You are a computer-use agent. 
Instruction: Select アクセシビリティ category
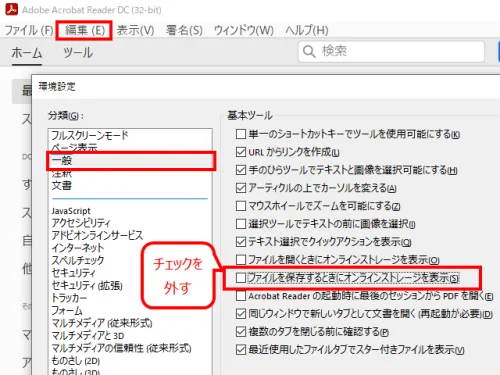click(x=81, y=223)
